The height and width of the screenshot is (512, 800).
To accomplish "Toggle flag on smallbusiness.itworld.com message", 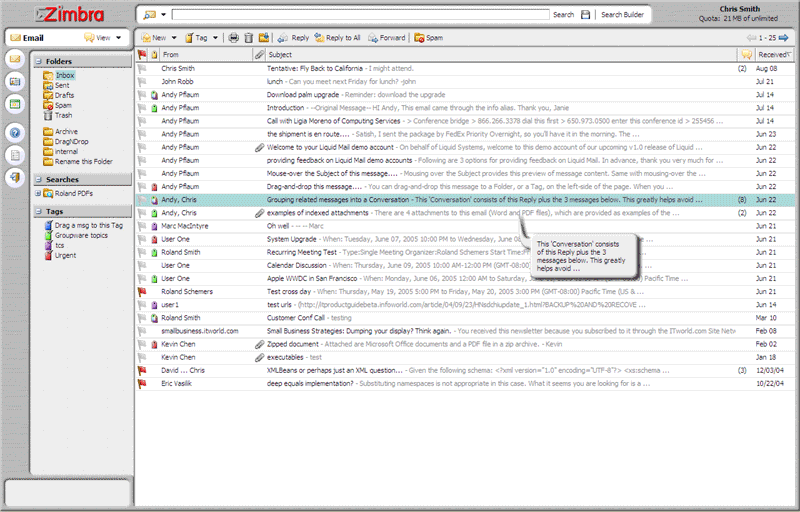I will click(142, 331).
